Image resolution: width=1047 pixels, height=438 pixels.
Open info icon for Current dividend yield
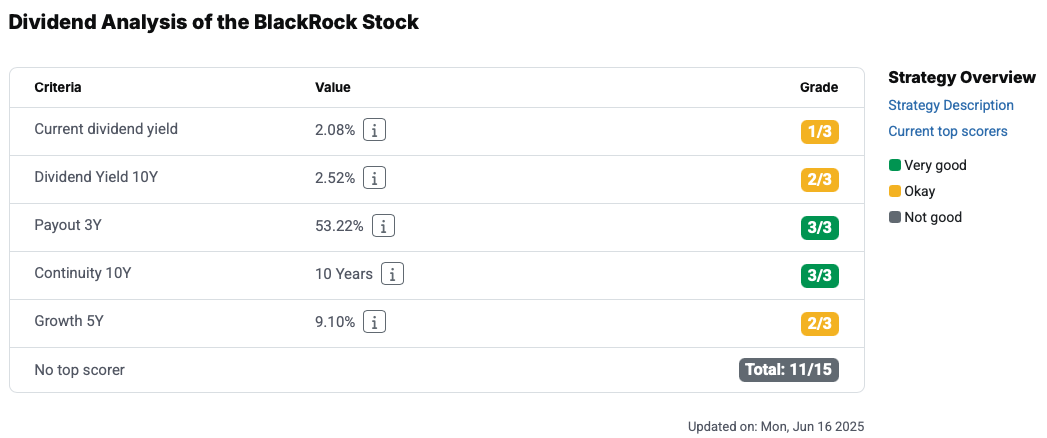[375, 130]
